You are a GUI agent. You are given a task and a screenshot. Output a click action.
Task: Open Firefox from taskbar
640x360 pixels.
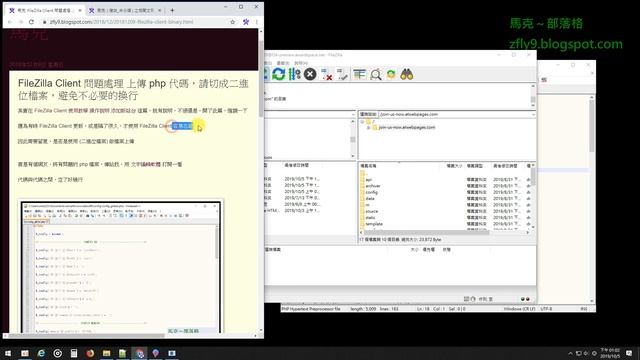[x=90, y=353]
